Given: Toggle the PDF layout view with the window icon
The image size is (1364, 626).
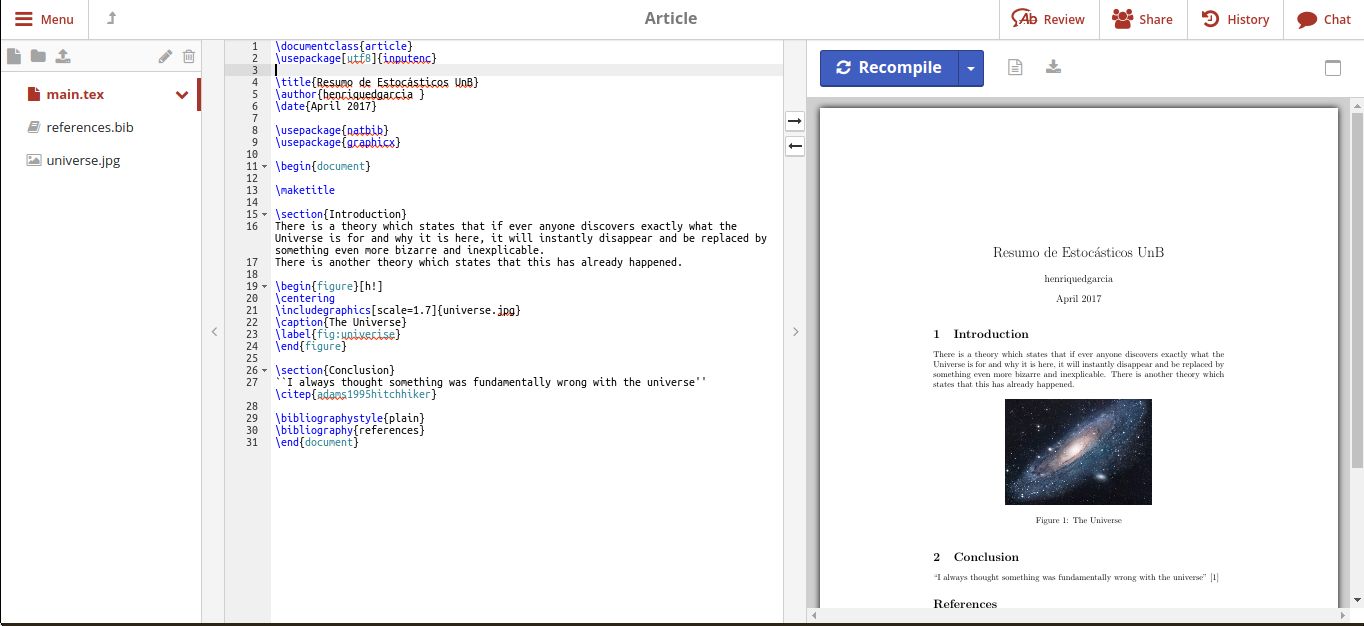Looking at the screenshot, I should tap(1332, 67).
